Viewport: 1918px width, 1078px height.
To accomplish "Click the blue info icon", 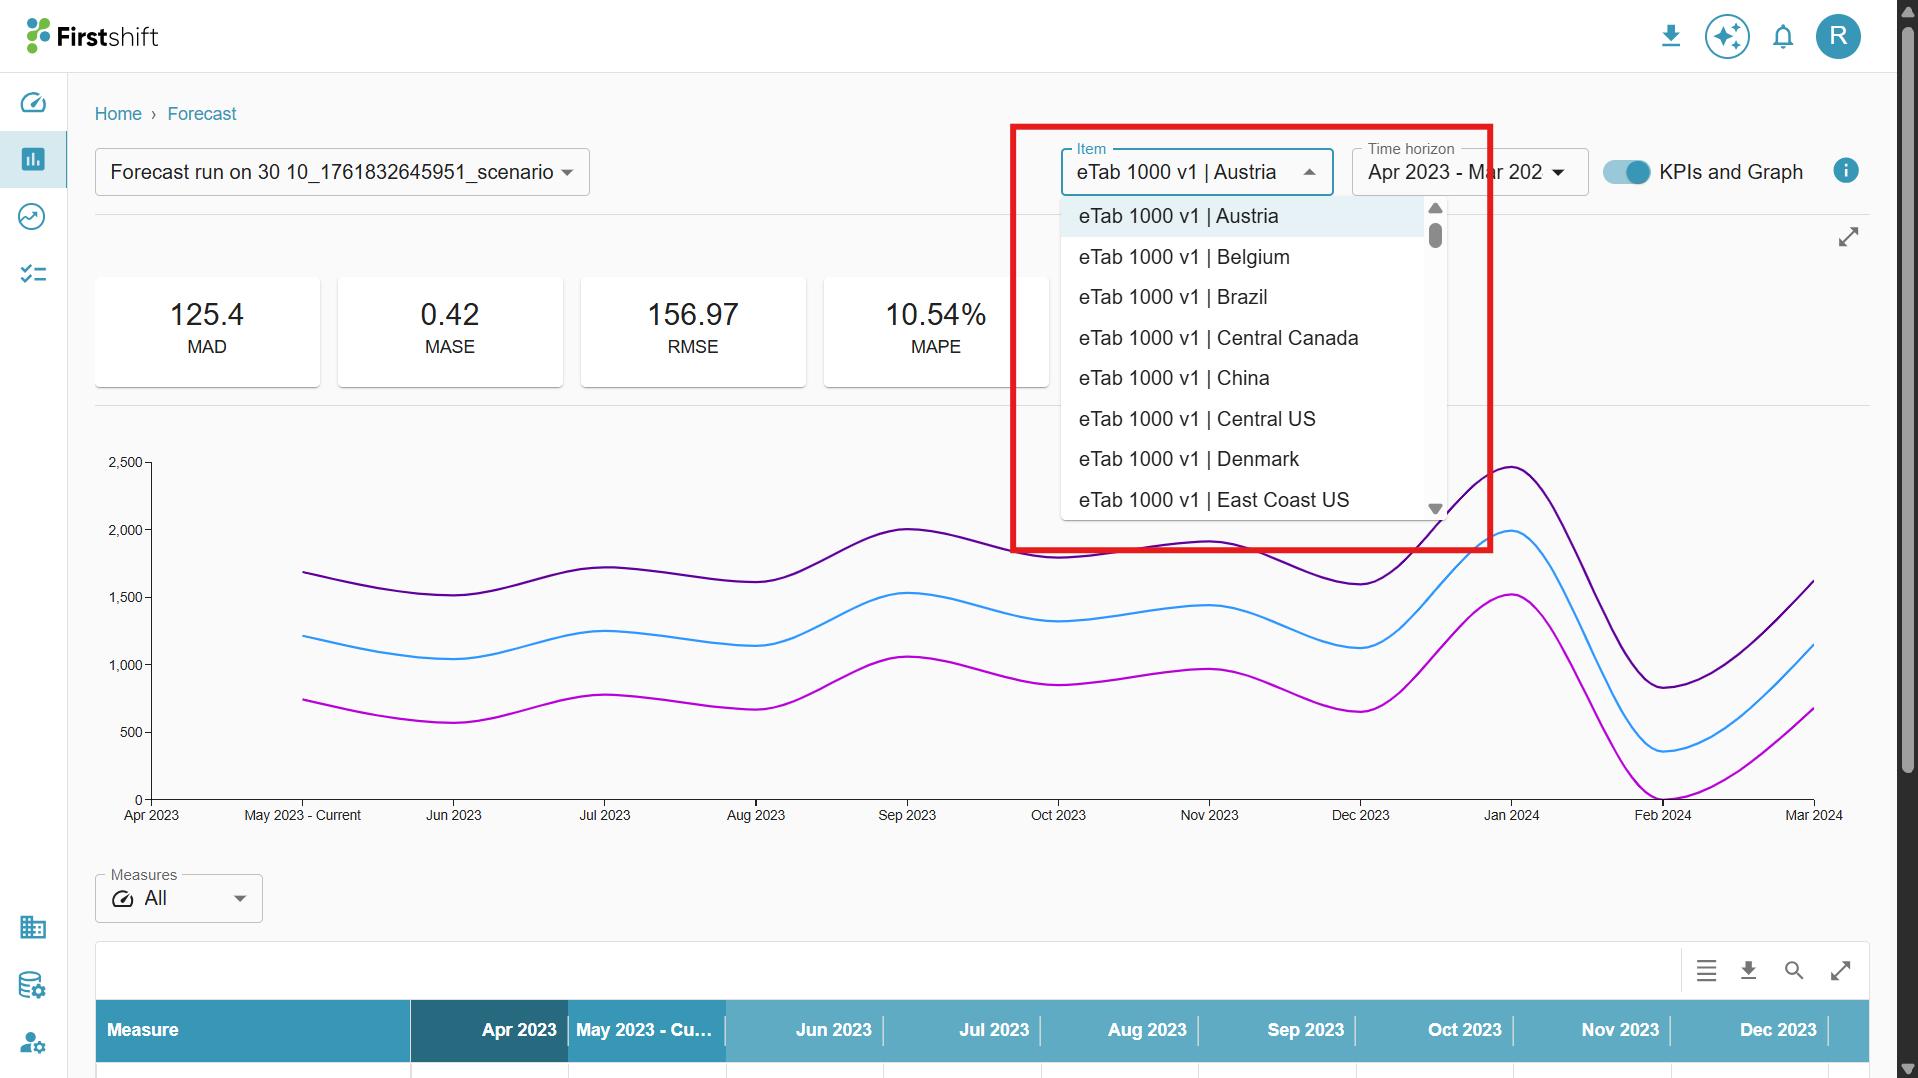I will click(1846, 171).
